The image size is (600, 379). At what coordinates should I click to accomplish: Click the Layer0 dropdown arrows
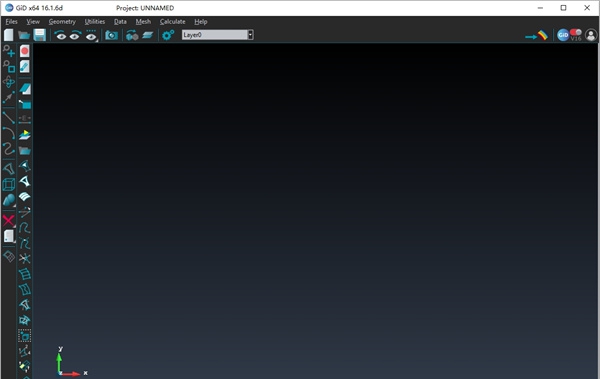click(x=250, y=35)
